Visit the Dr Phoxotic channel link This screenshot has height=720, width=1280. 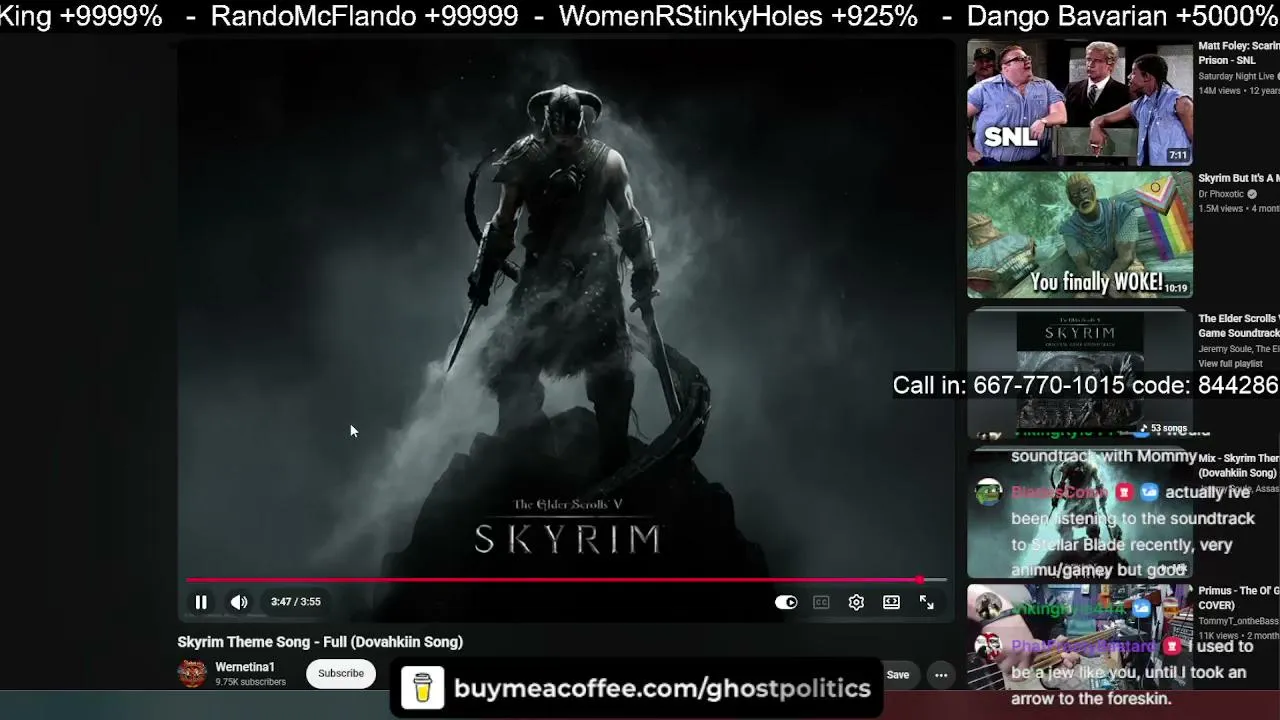tap(1221, 194)
